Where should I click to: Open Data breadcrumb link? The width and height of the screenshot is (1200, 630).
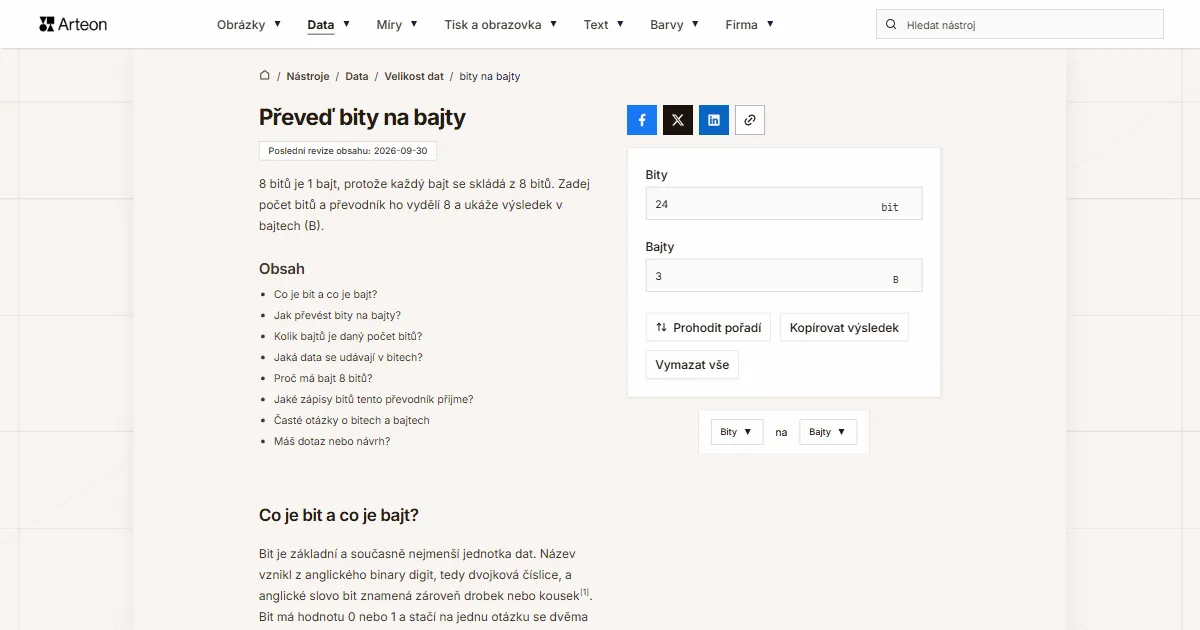(357, 76)
